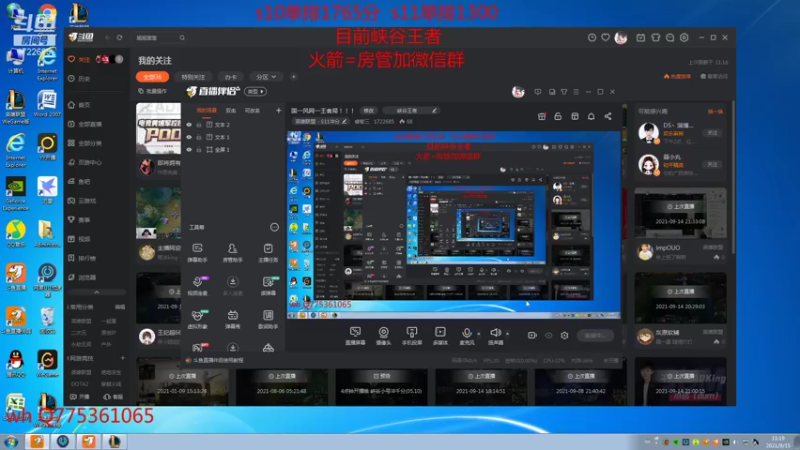Click the notification bell above preview
The image size is (800, 450).
(x=591, y=116)
